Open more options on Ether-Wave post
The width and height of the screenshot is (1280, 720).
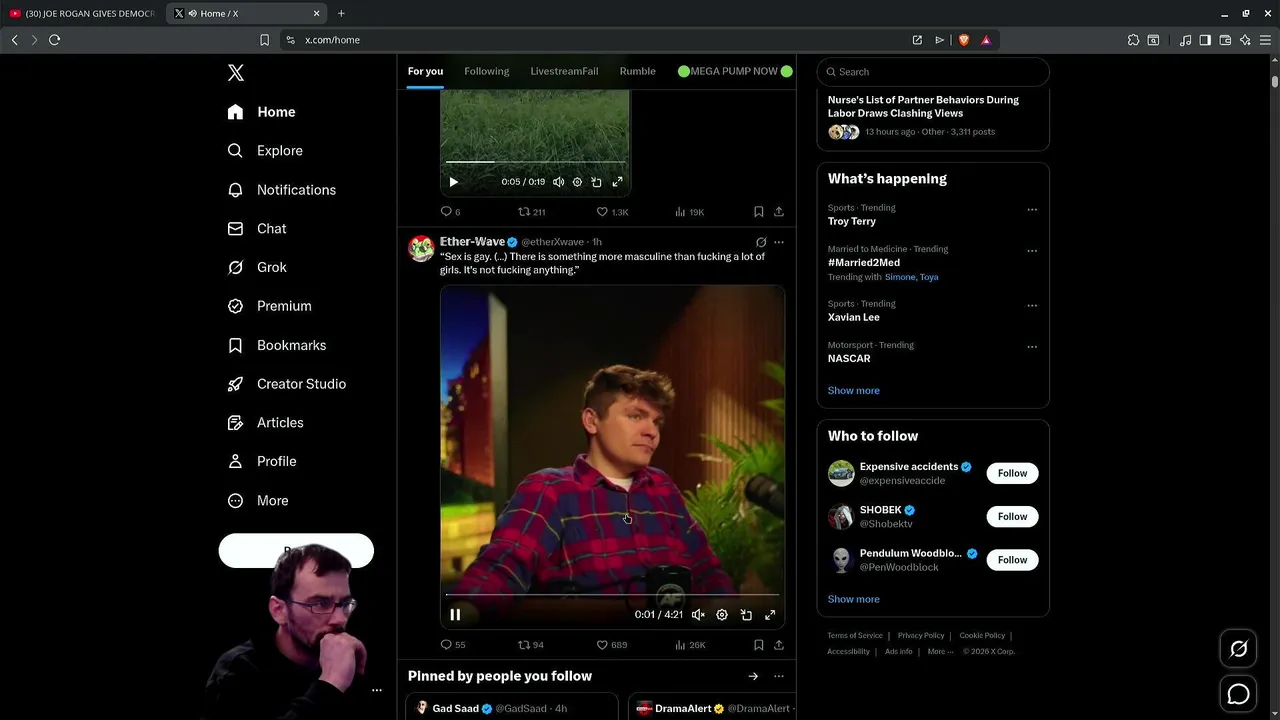(779, 242)
